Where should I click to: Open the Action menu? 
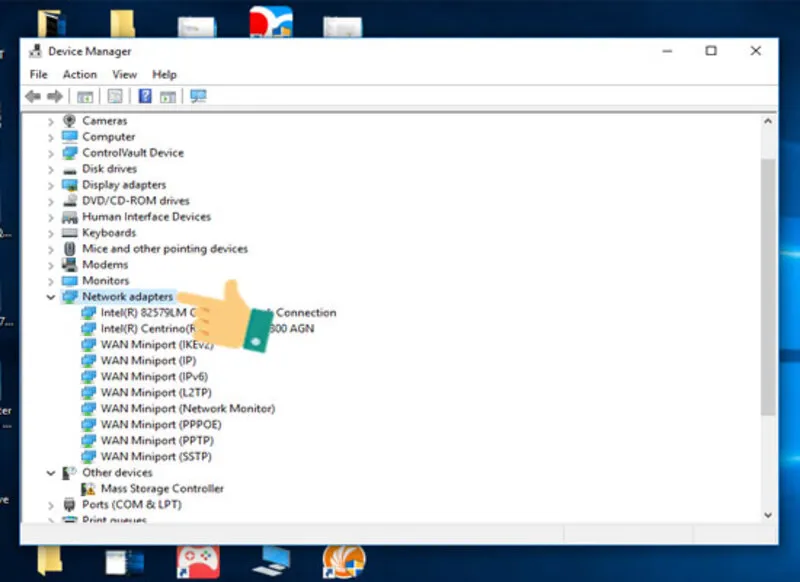80,74
